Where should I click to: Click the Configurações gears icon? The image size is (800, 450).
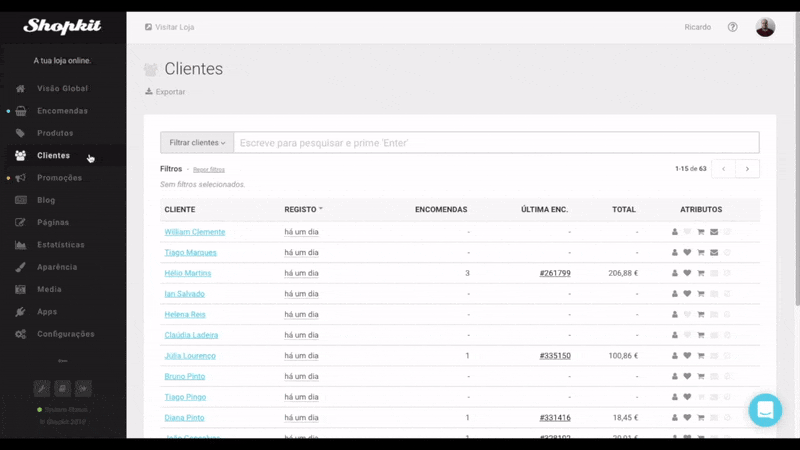coord(20,334)
